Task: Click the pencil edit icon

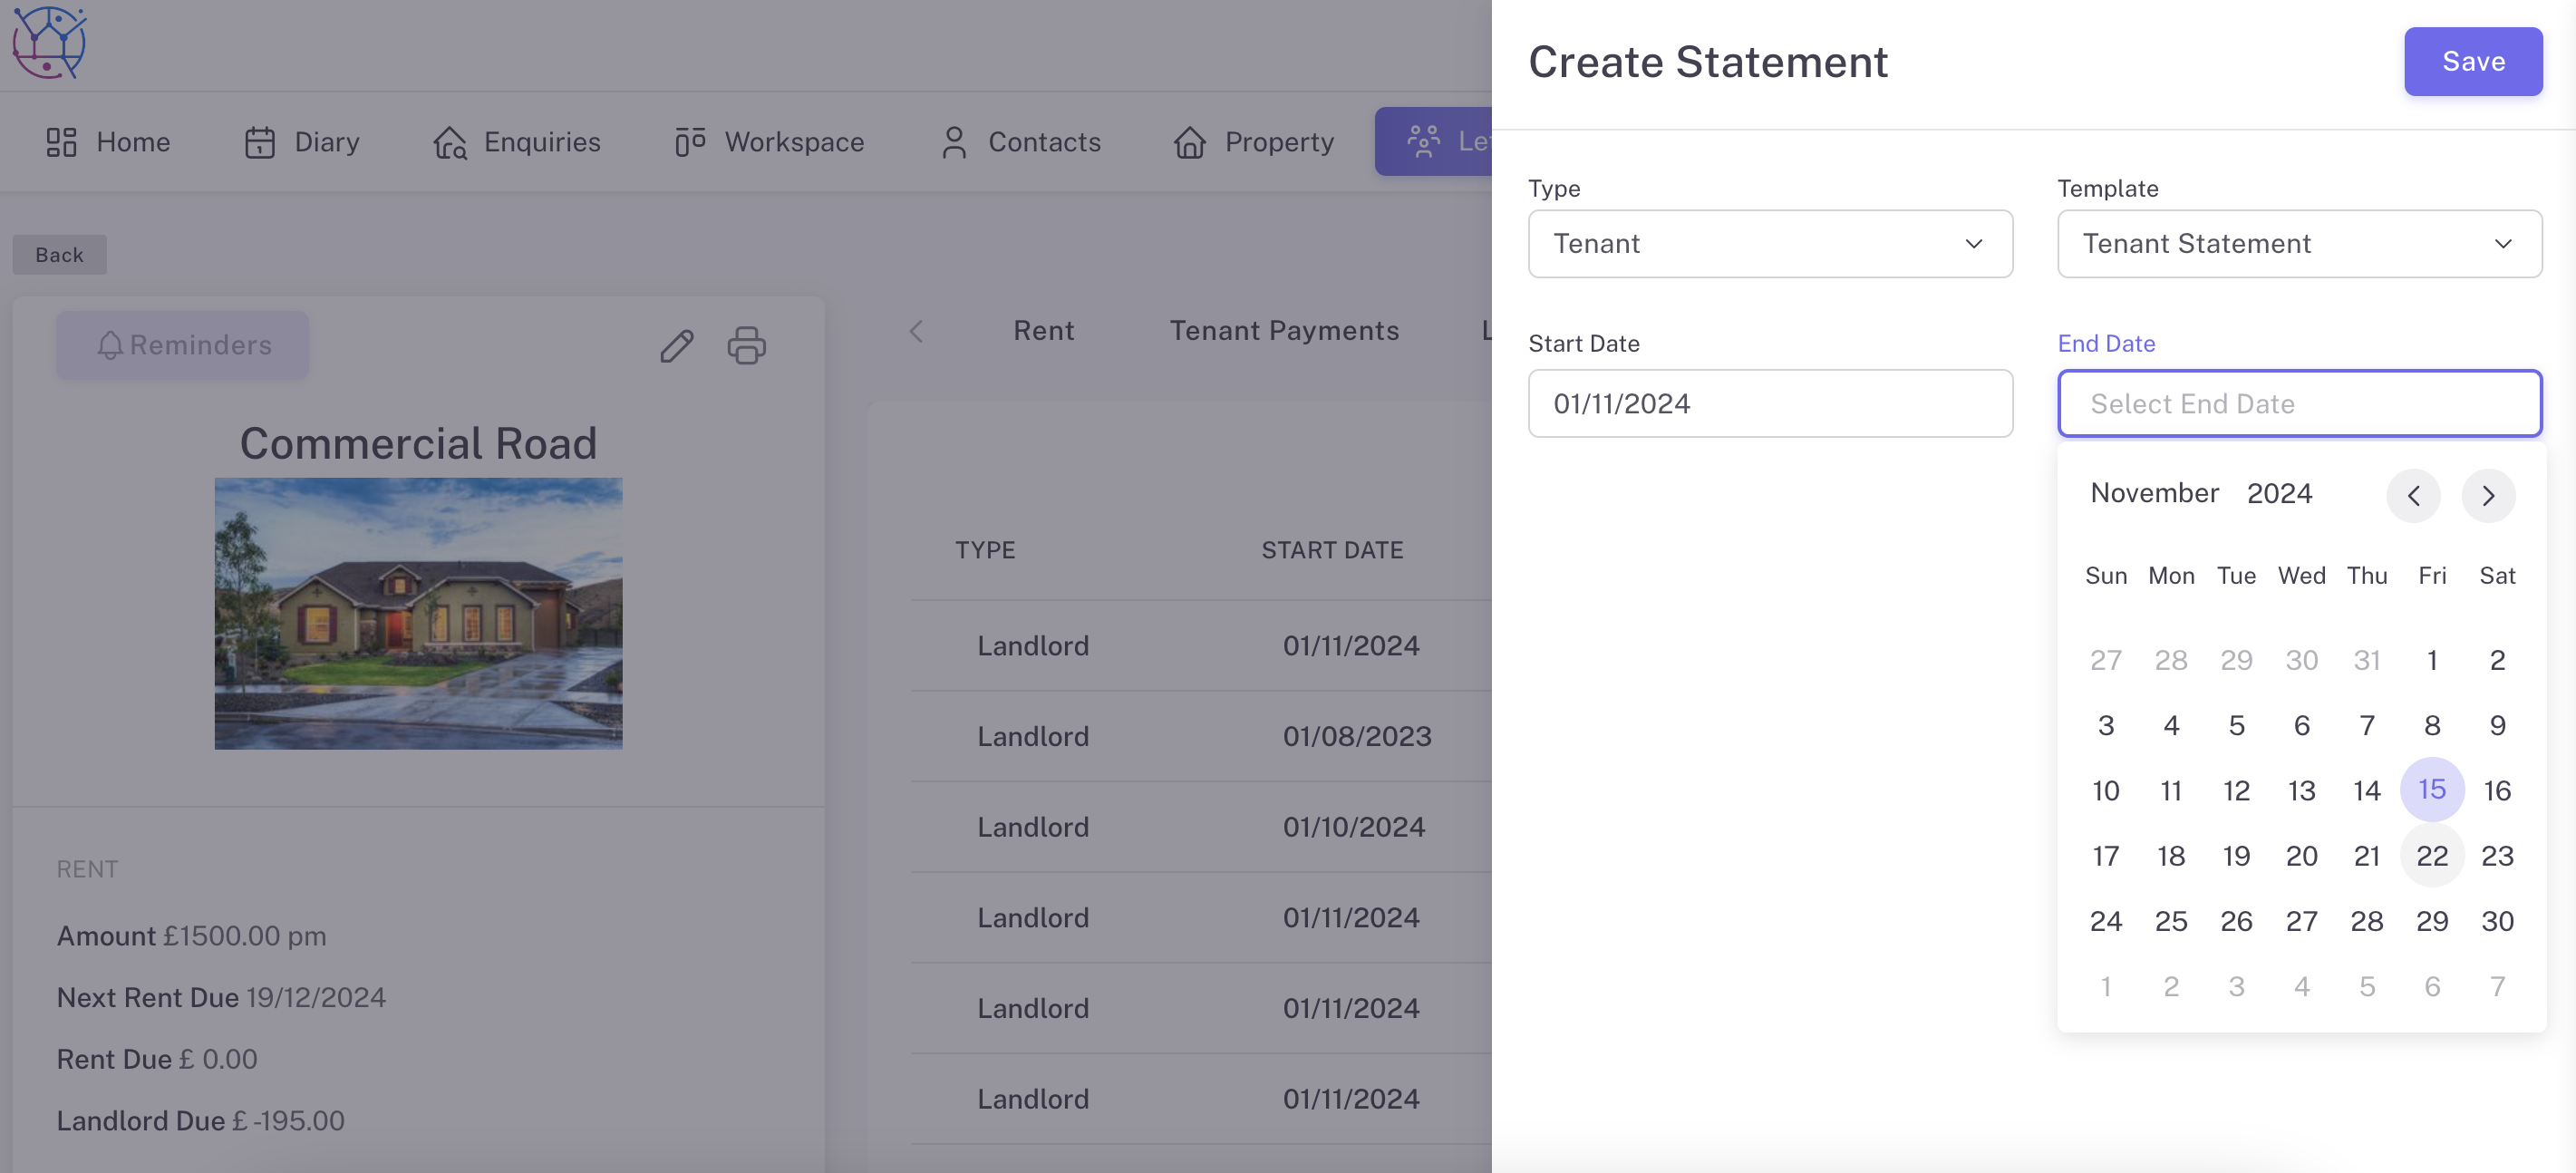Action: 677,346
